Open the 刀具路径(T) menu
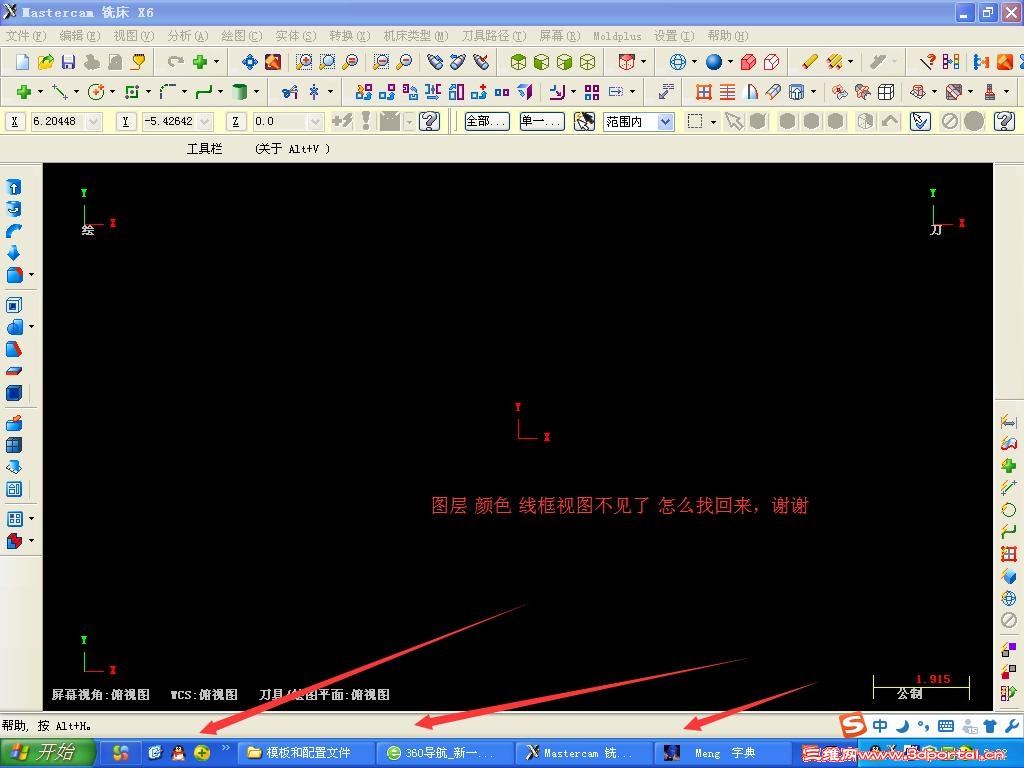Image resolution: width=1024 pixels, height=768 pixels. click(494, 36)
